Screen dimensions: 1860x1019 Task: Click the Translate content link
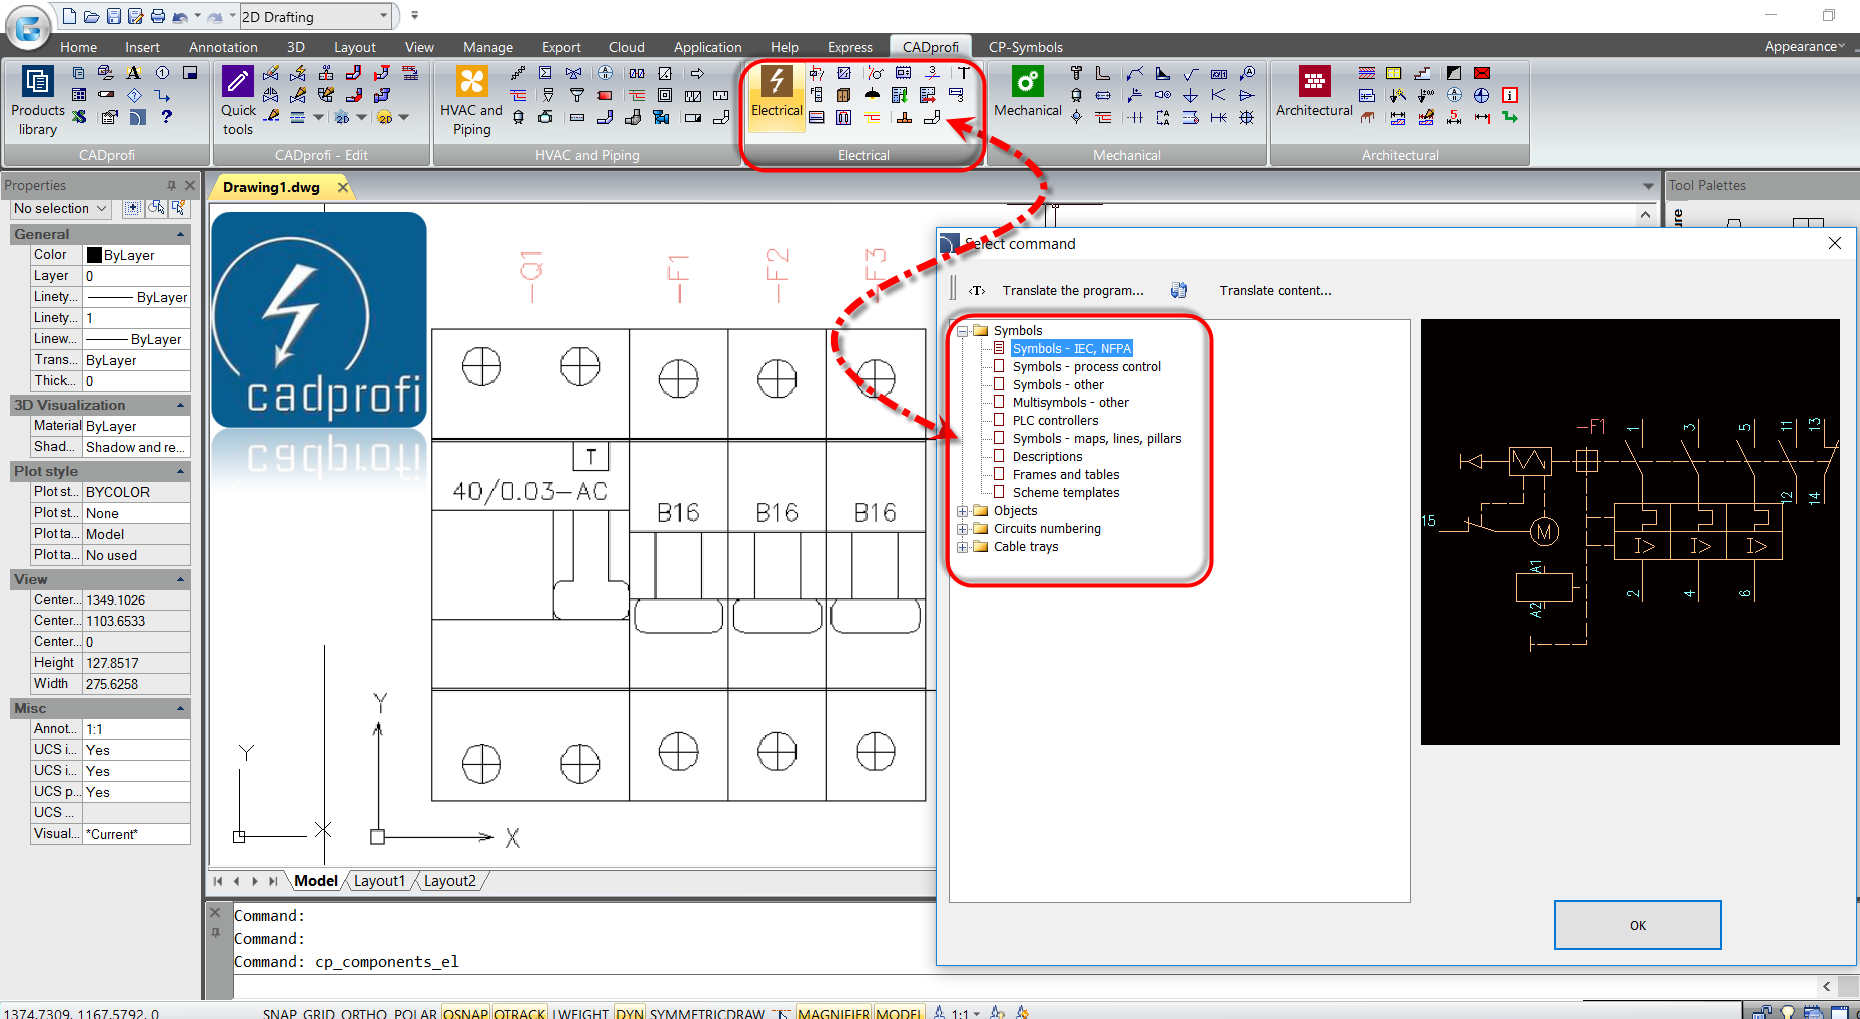[x=1275, y=290]
